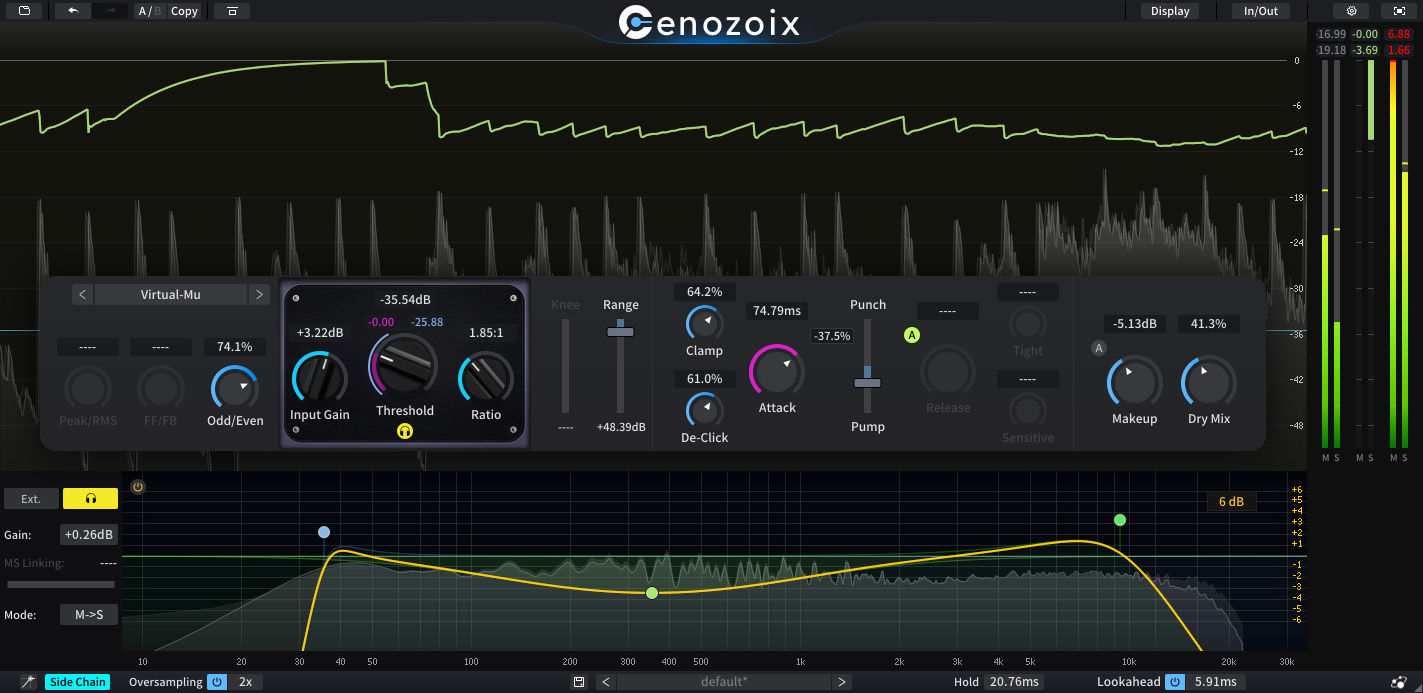Click the Makeup knob
The image size is (1423, 693).
1134,382
